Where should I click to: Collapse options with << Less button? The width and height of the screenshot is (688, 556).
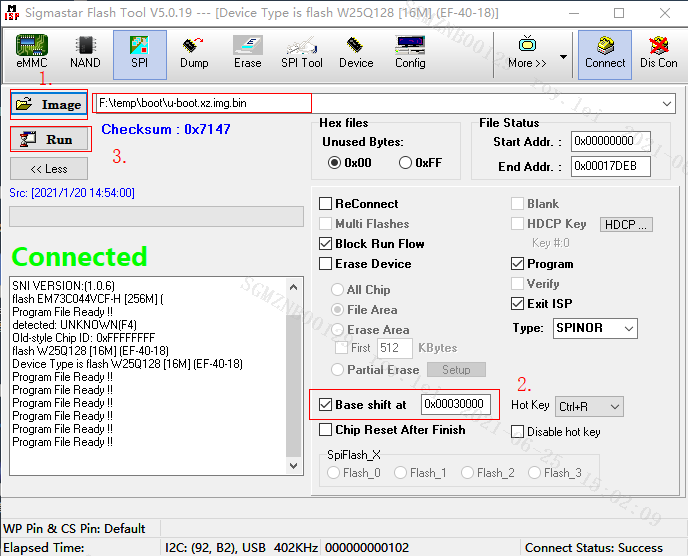click(49, 169)
